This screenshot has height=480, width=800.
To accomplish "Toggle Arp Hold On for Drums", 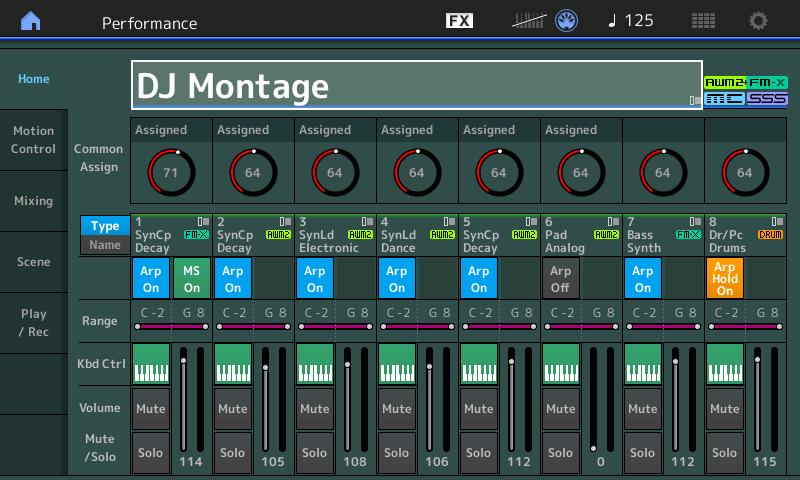I will [724, 278].
